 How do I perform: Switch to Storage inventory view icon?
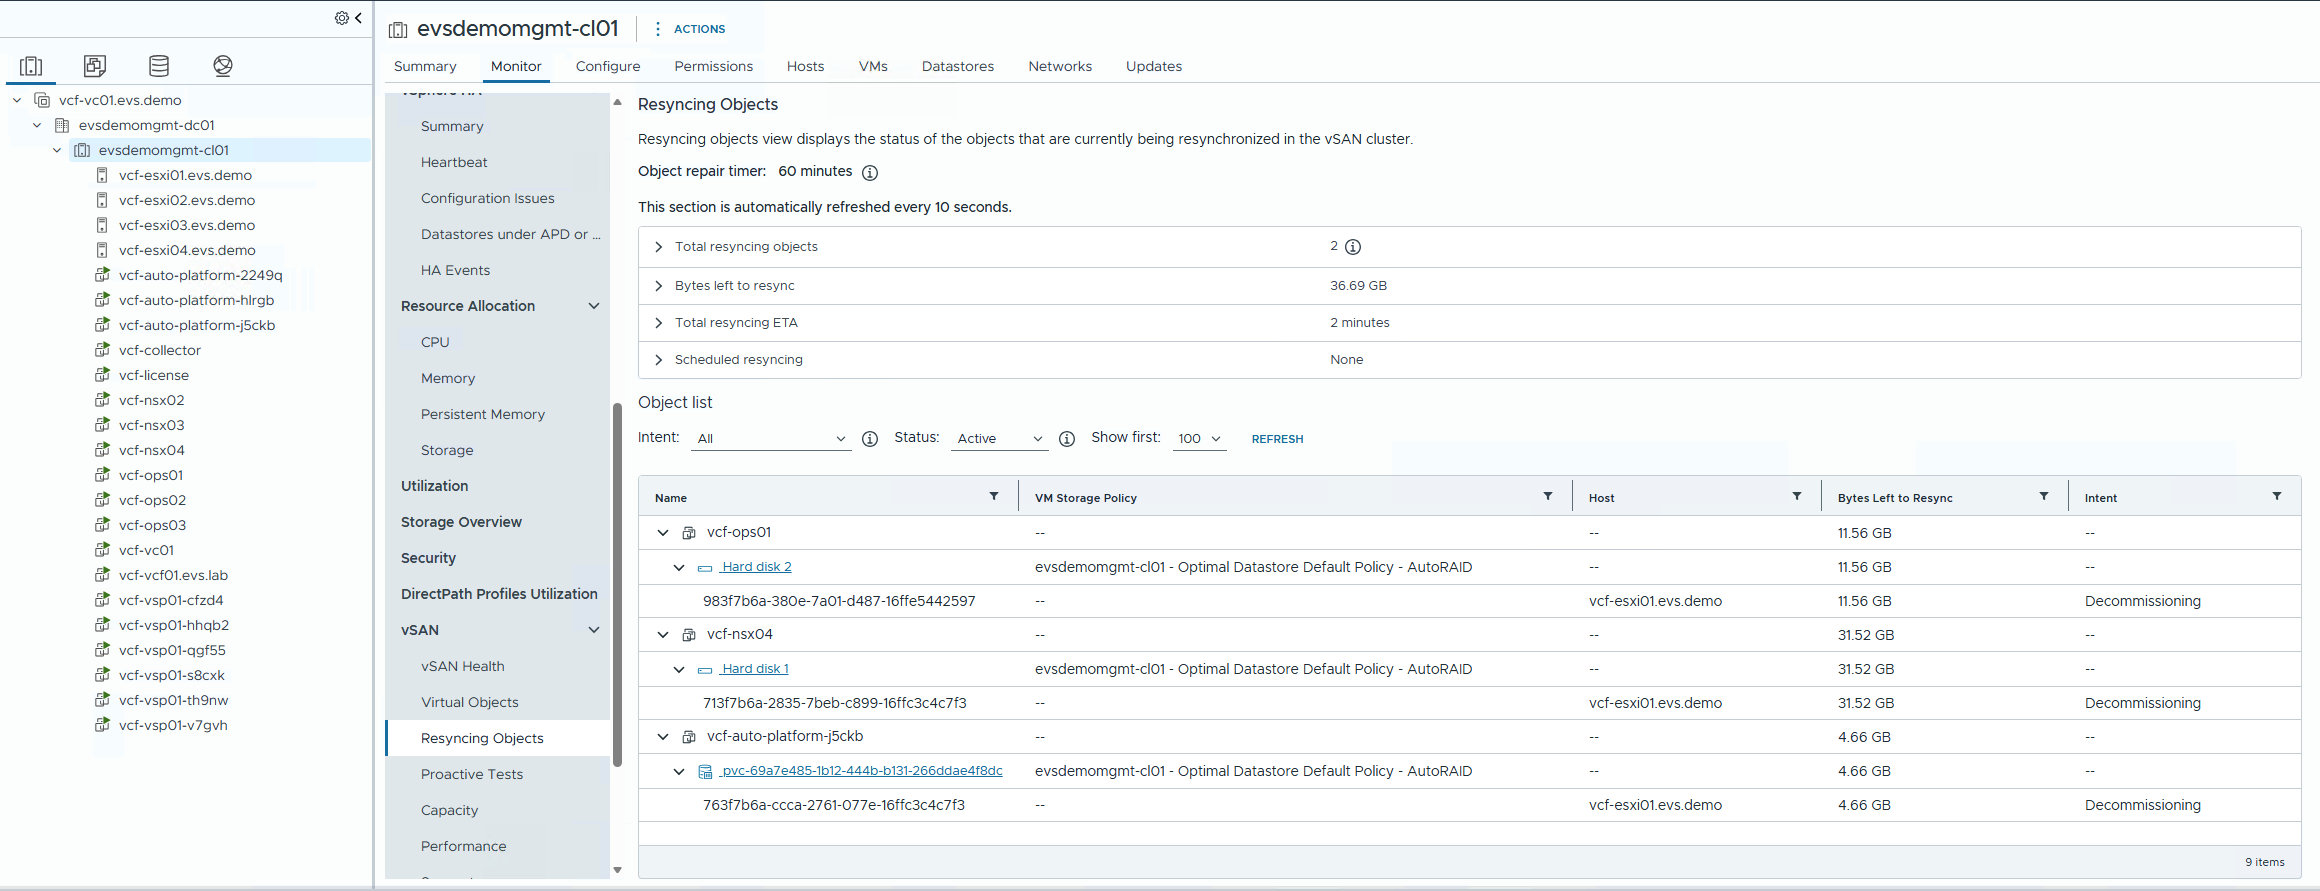(159, 66)
